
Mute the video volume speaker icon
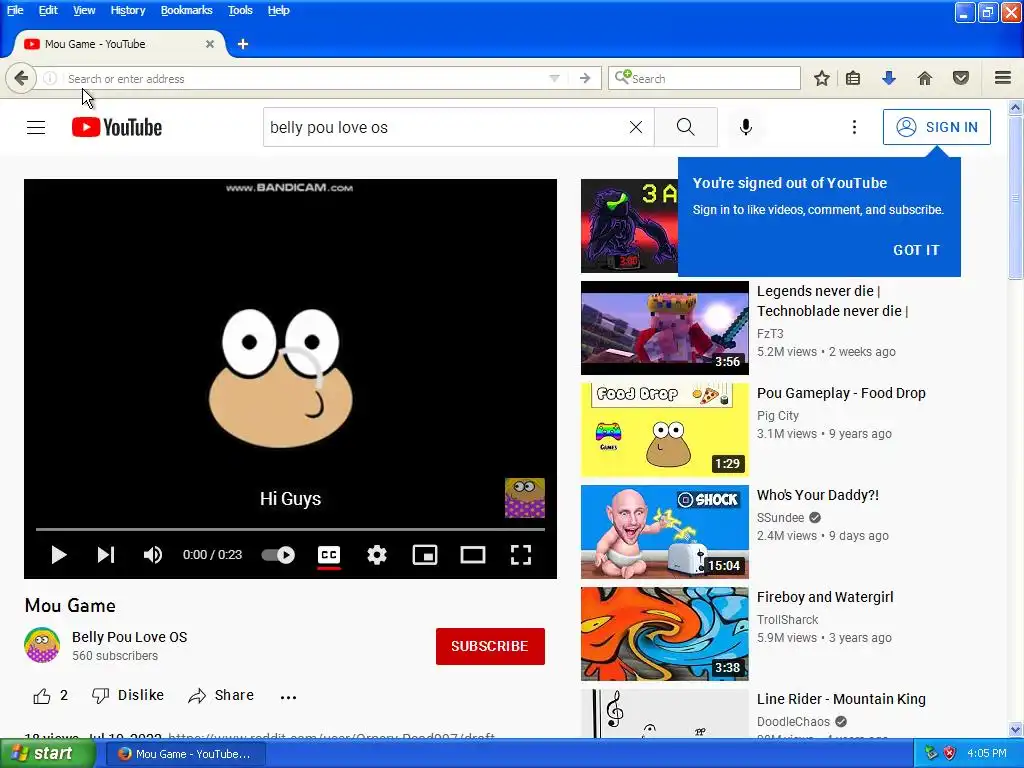pos(153,554)
